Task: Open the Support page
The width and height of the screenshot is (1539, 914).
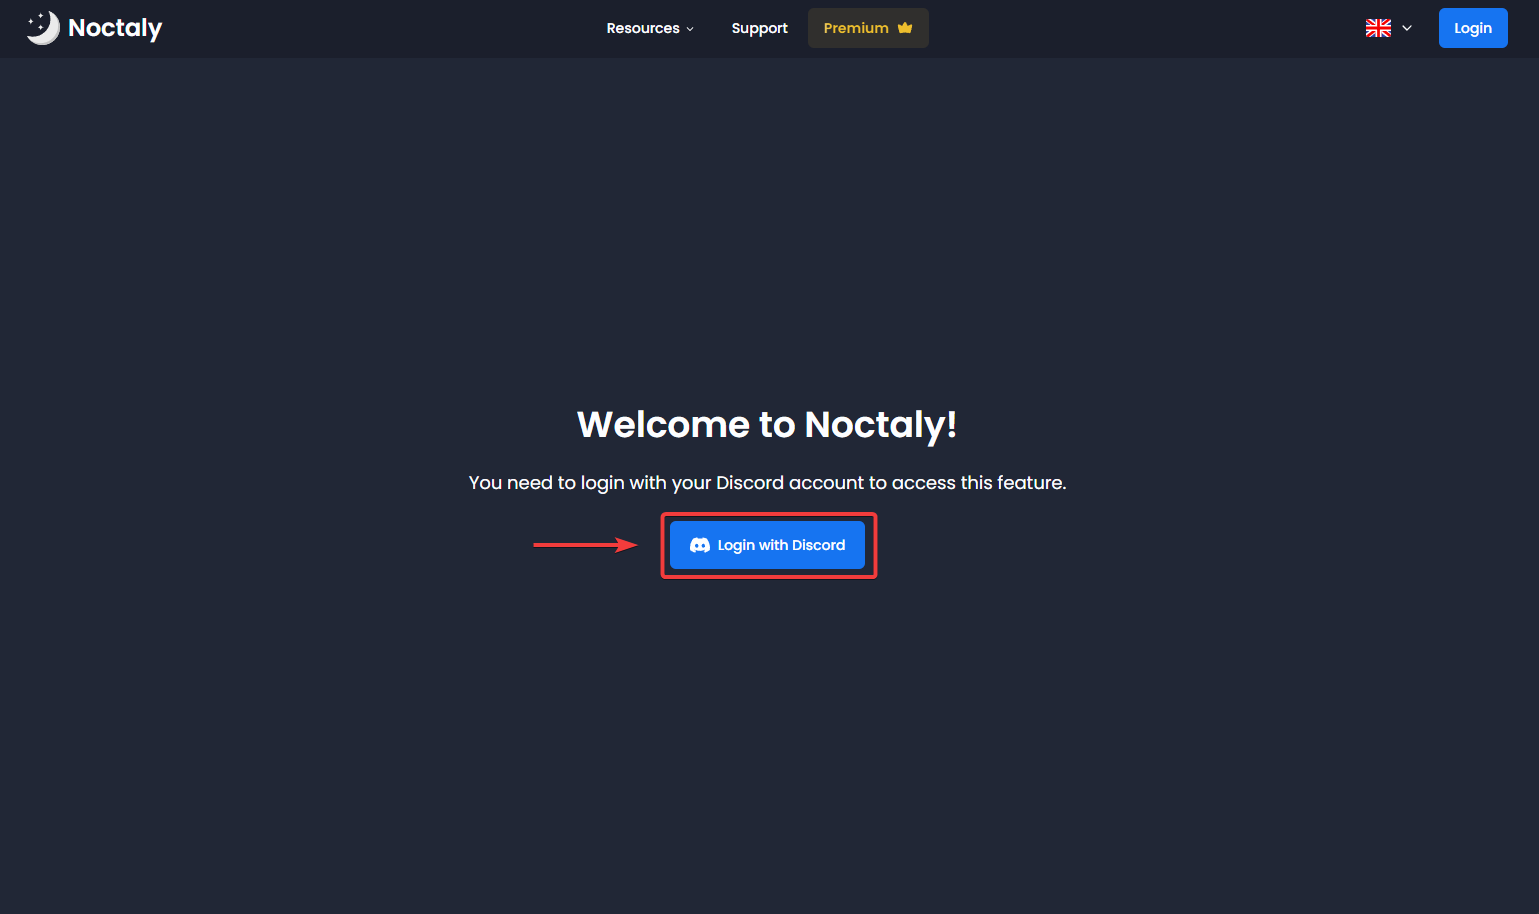Action: [x=759, y=28]
